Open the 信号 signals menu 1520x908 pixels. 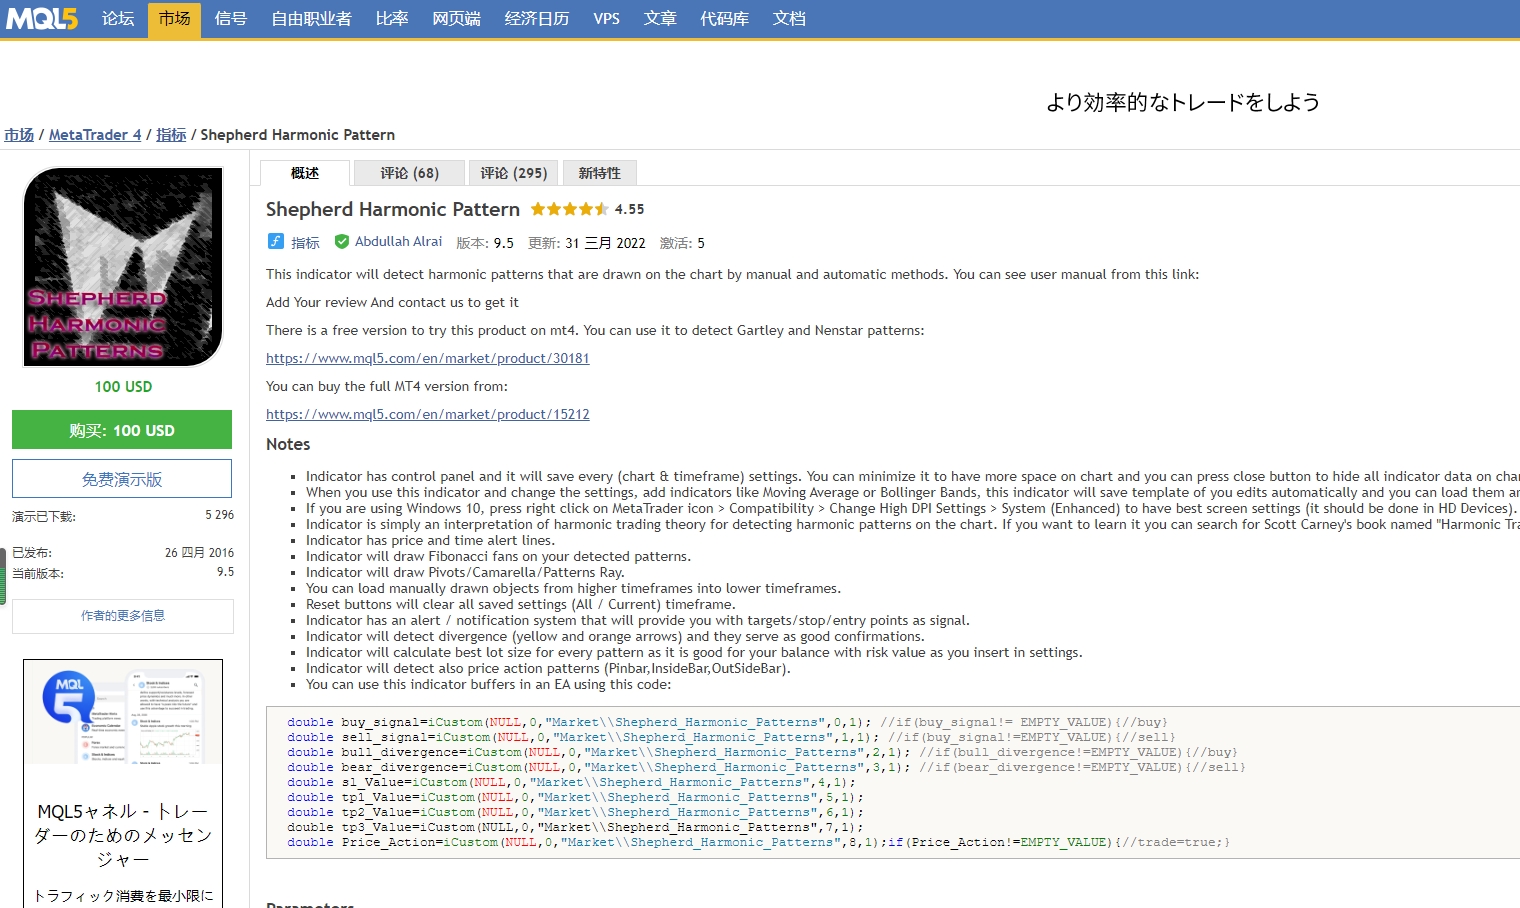click(x=231, y=19)
